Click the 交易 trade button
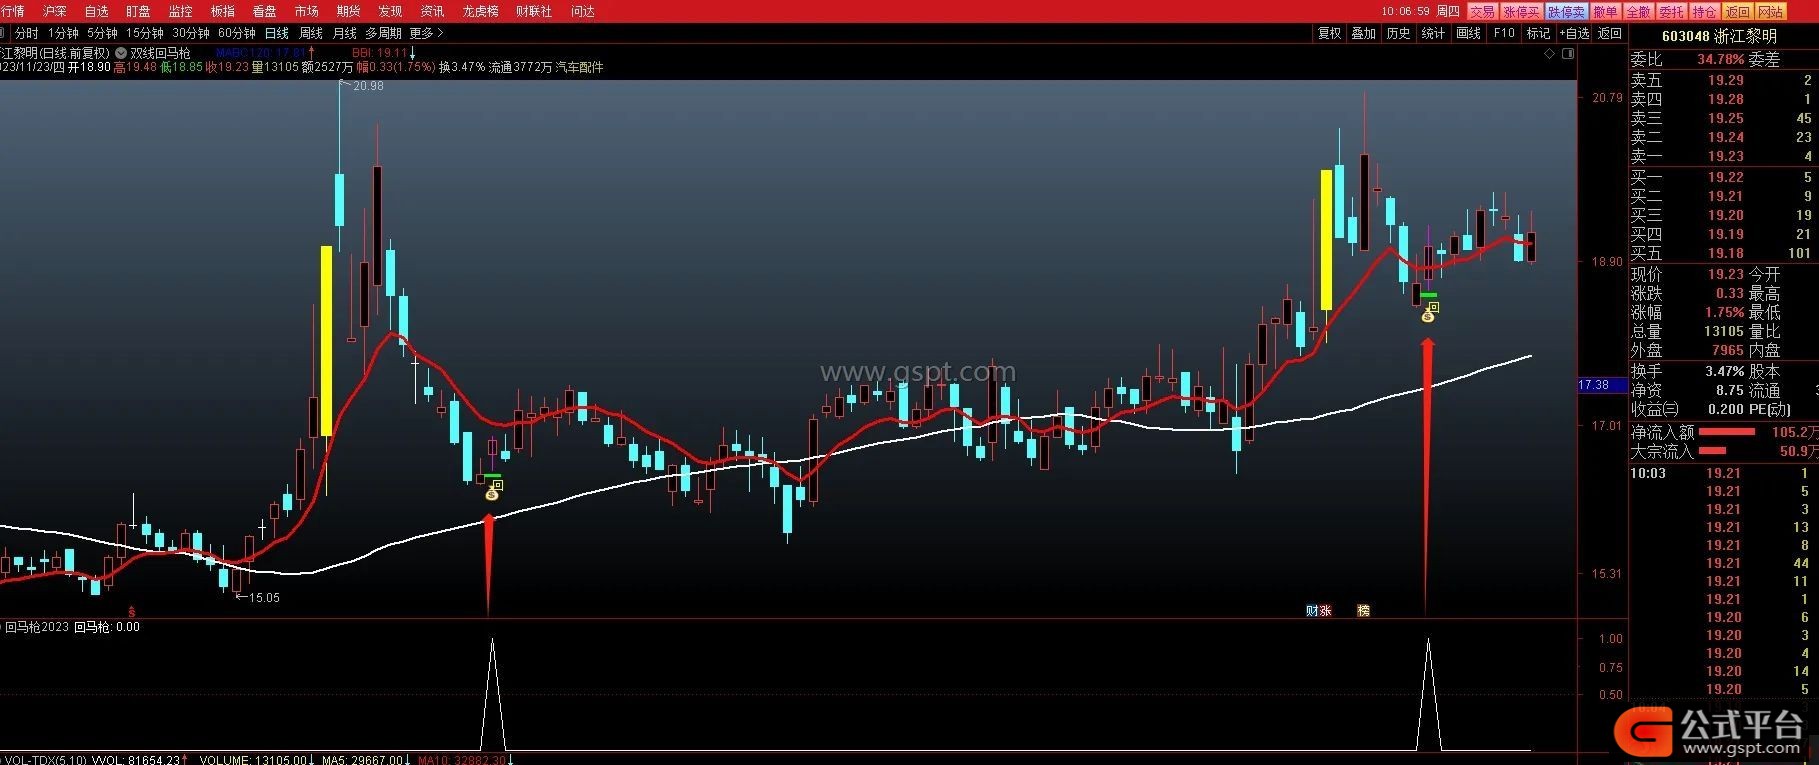1819x765 pixels. [x=1482, y=12]
